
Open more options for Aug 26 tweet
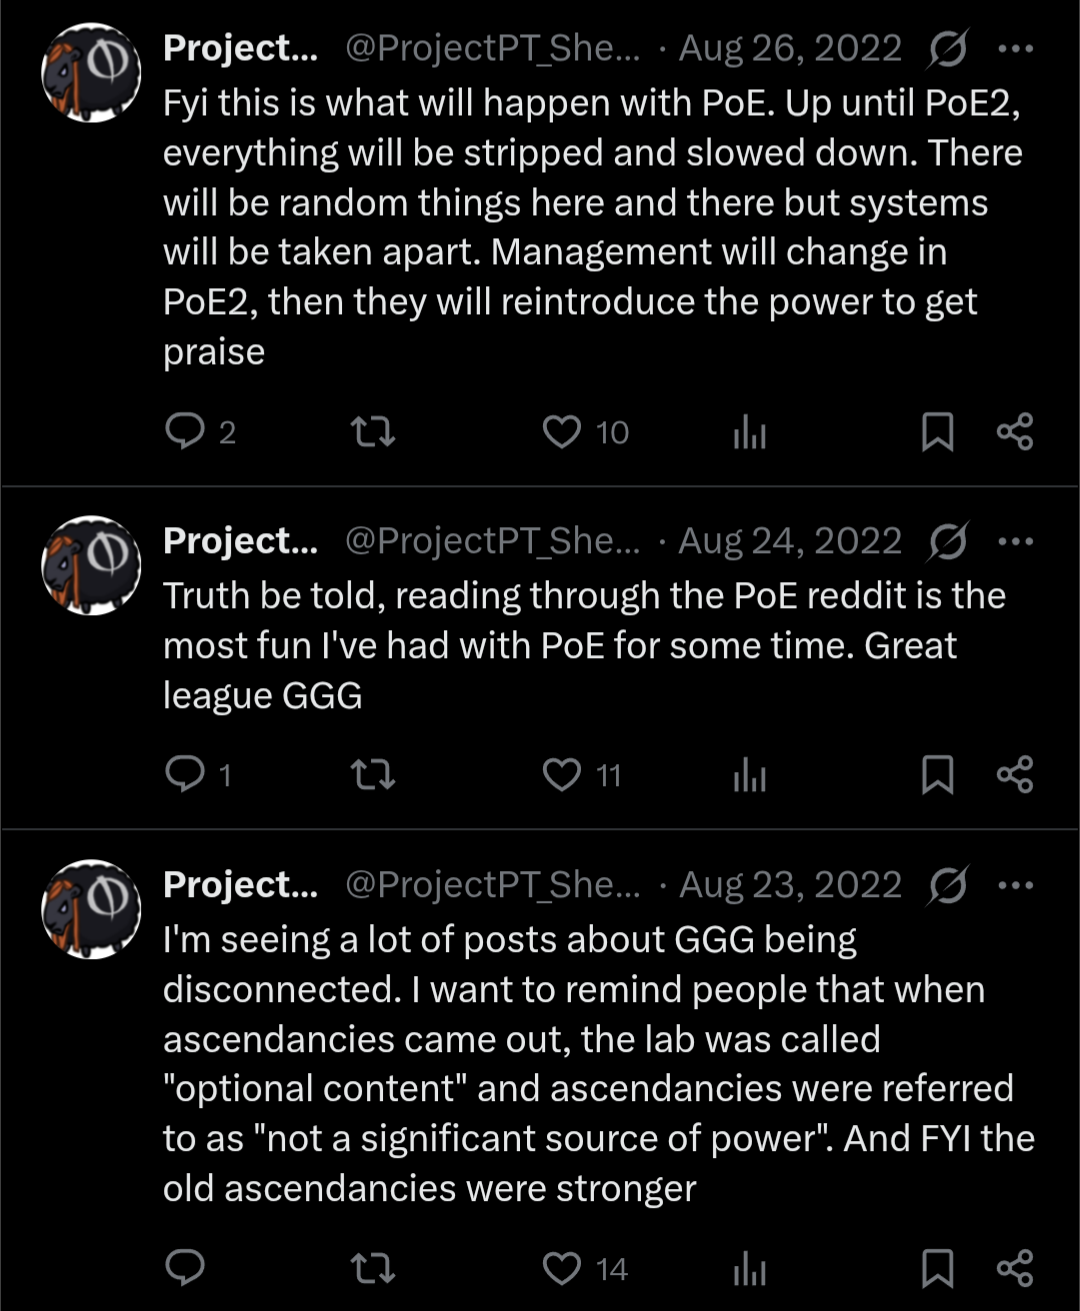coord(1016,48)
